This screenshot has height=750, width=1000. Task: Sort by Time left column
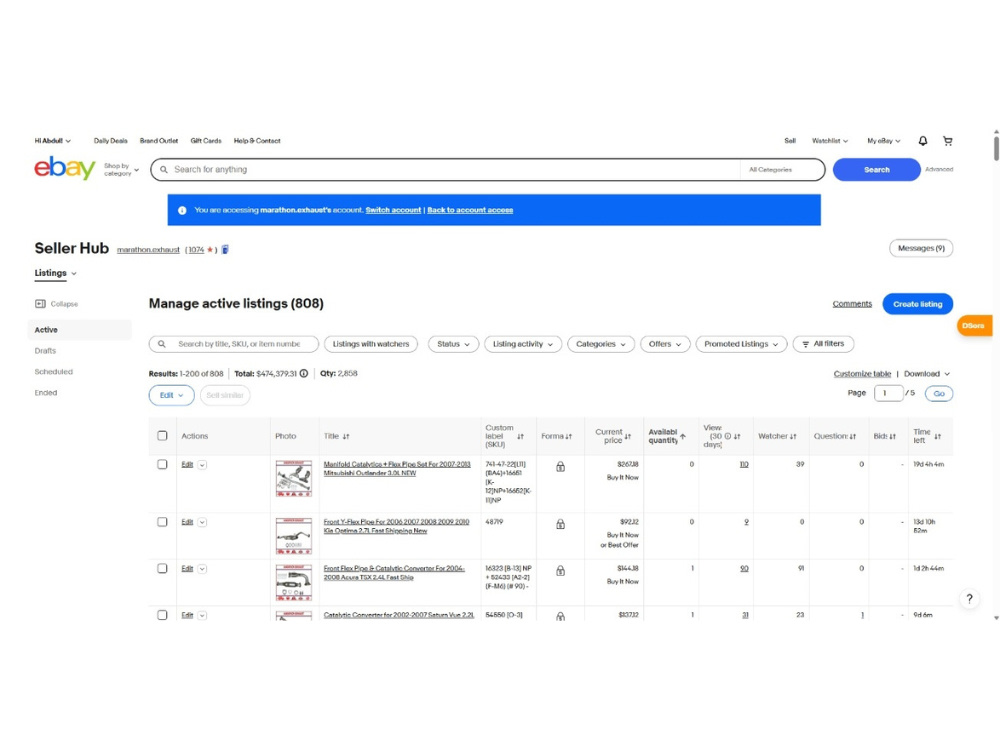pos(938,436)
